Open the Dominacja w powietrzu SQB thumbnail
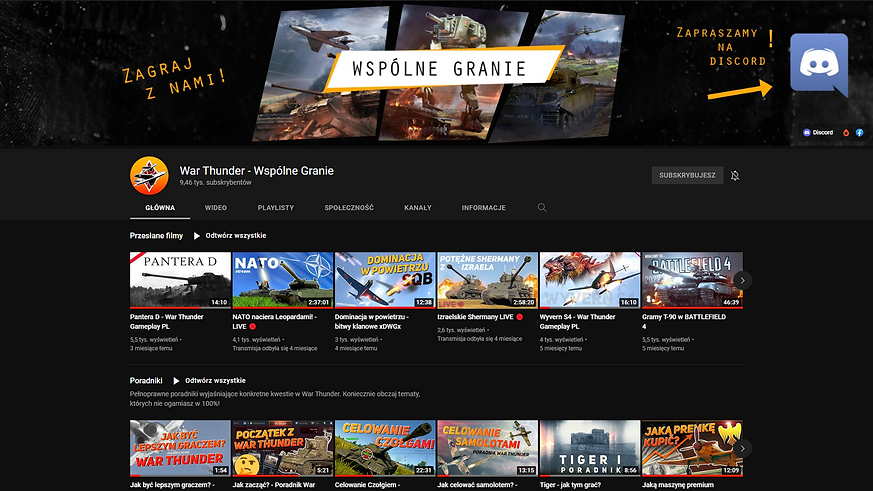The image size is (873, 491). click(x=385, y=280)
